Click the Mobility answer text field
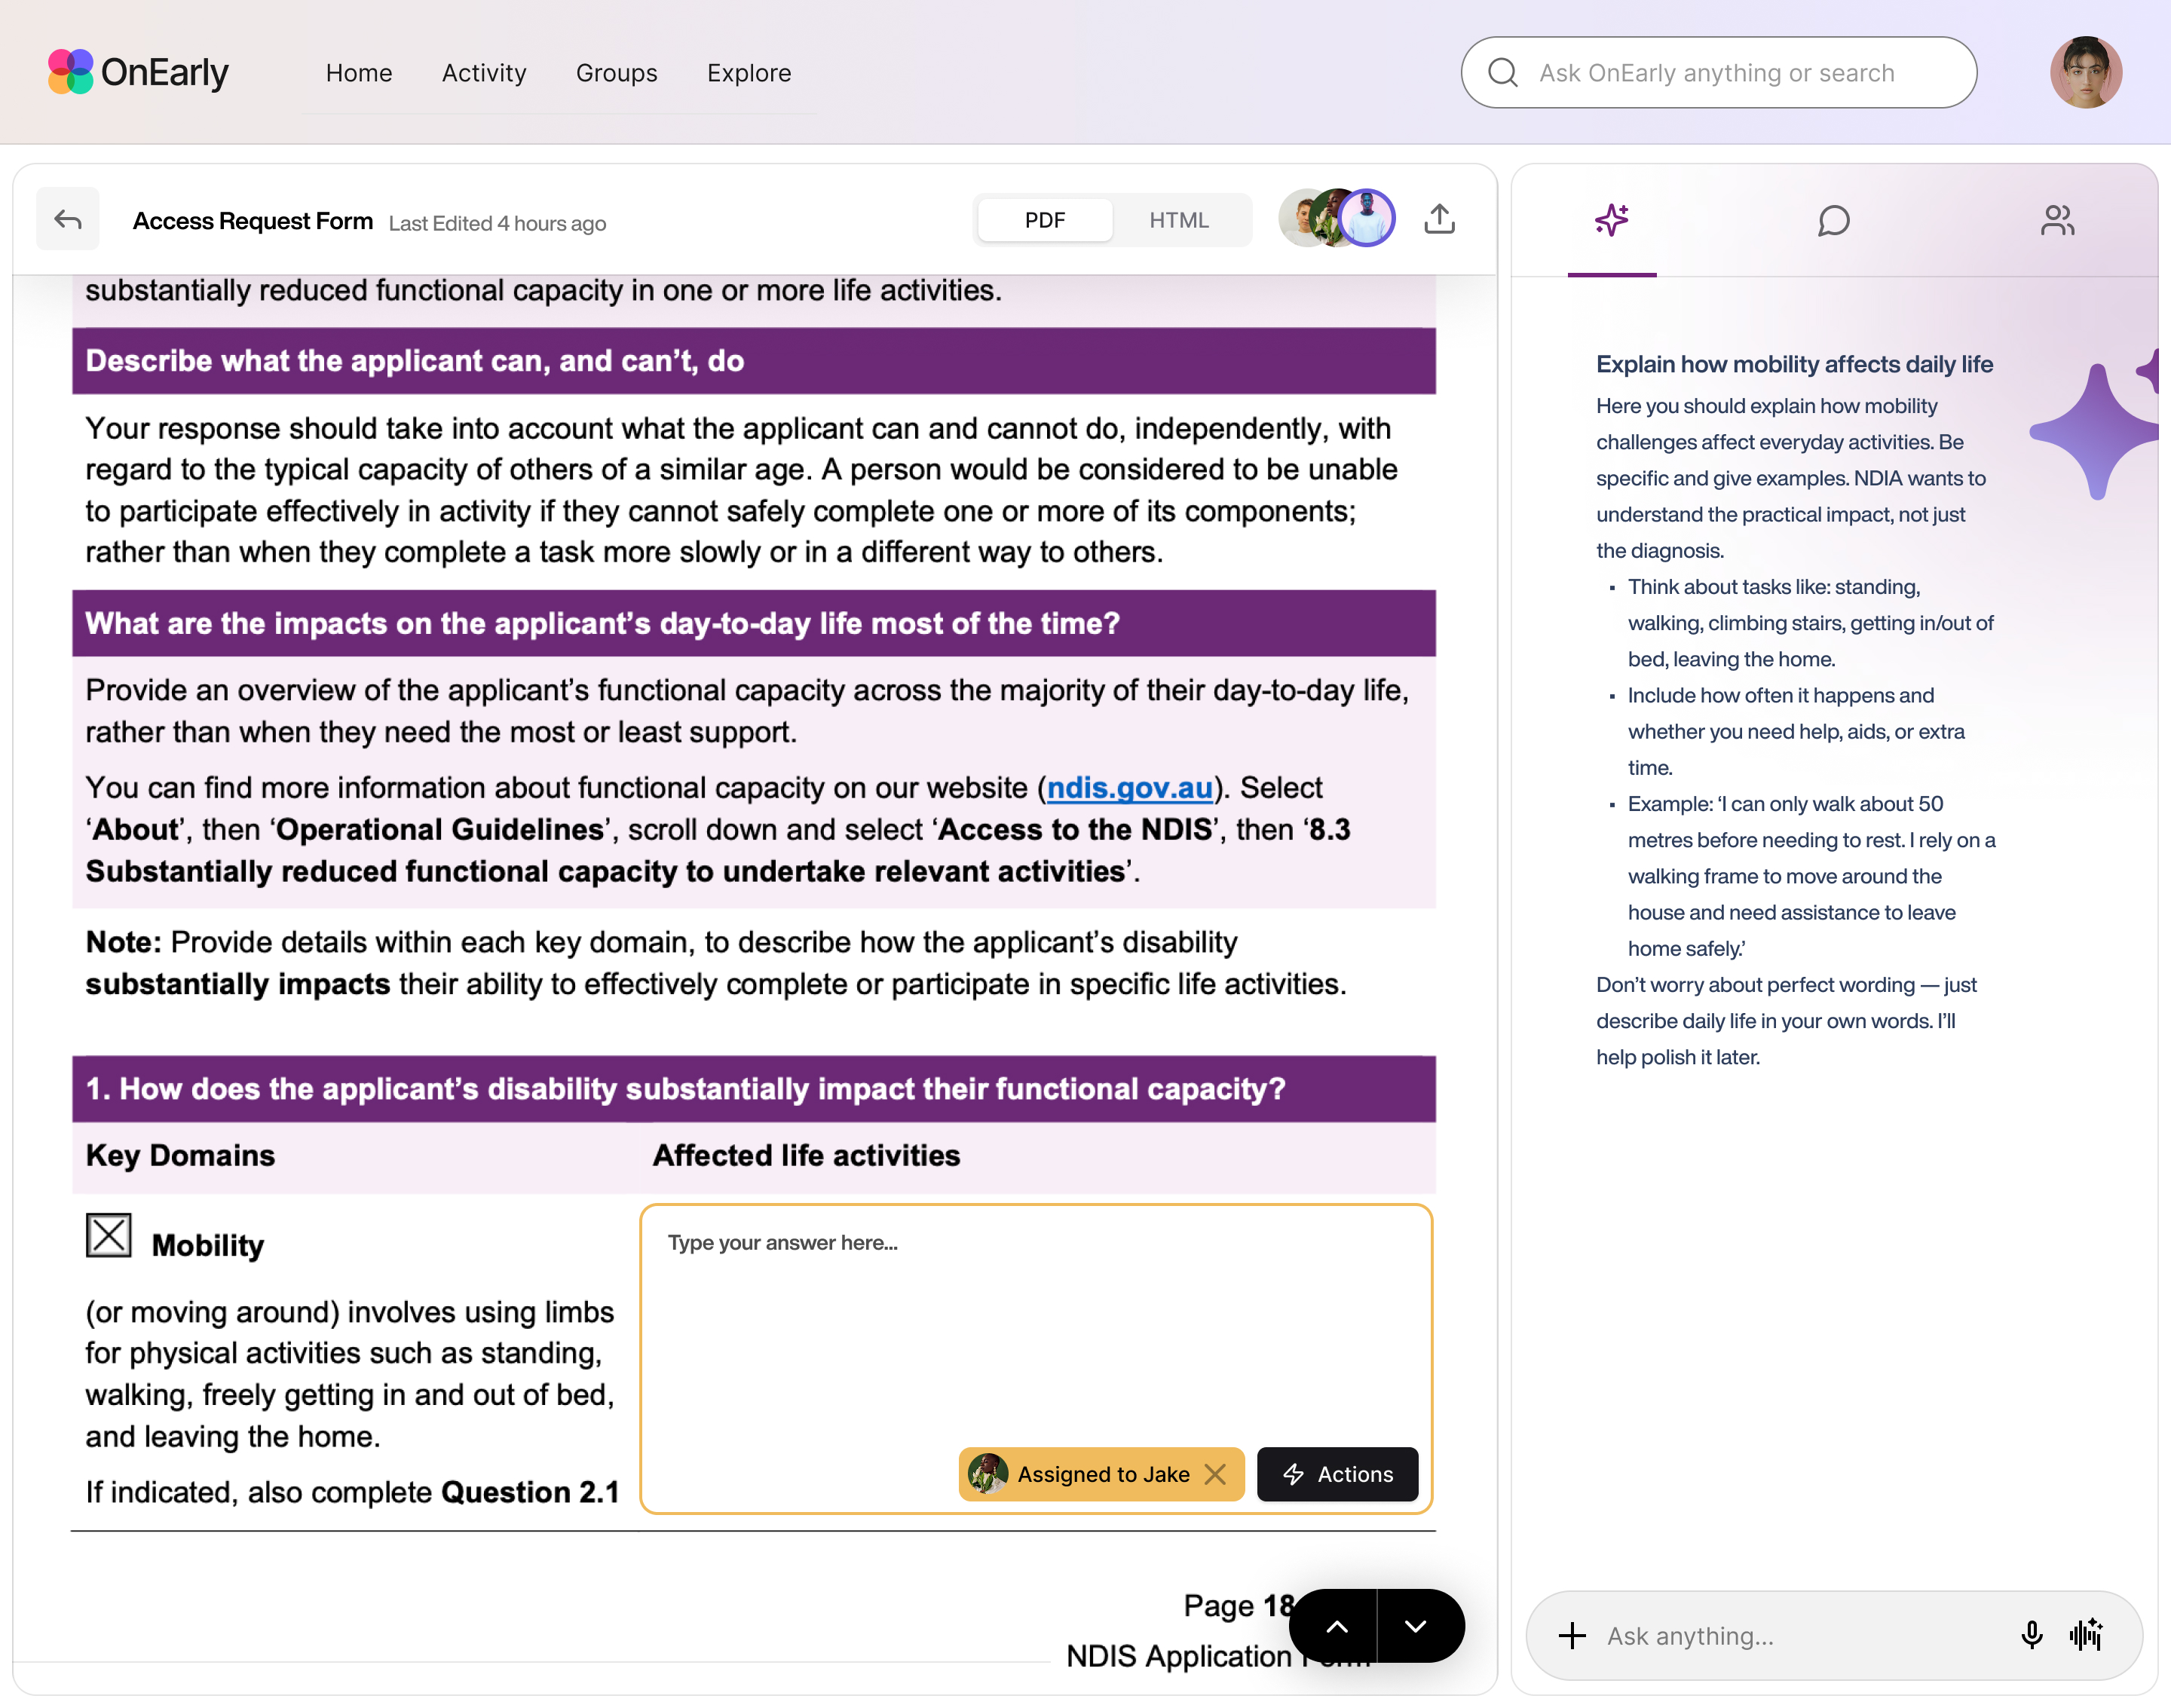This screenshot has height=1708, width=2171. tap(1035, 1320)
